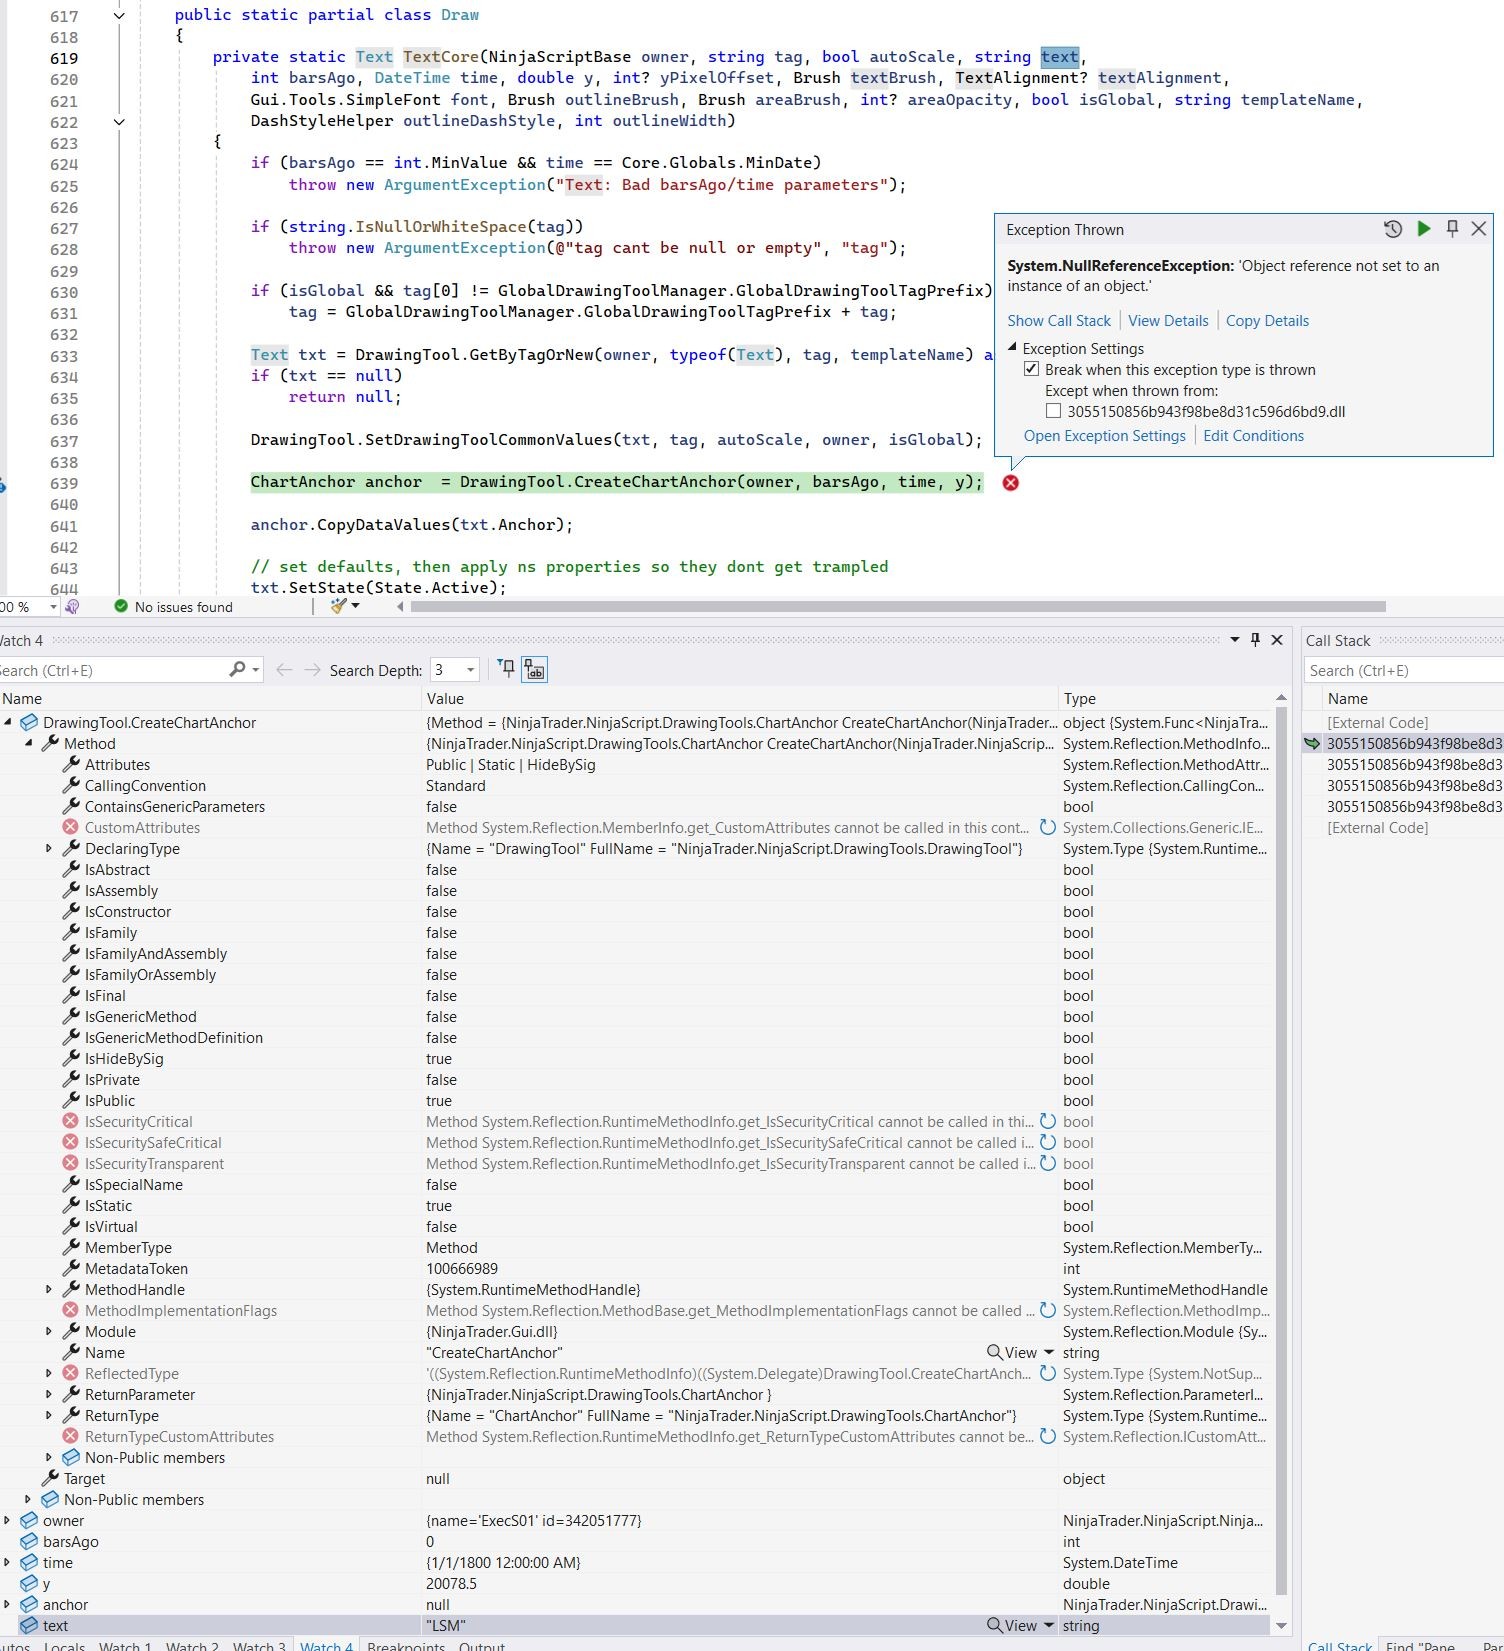Screen dimensions: 1504x1651
Task: Click the Watch search forward arrow
Action: tap(313, 670)
